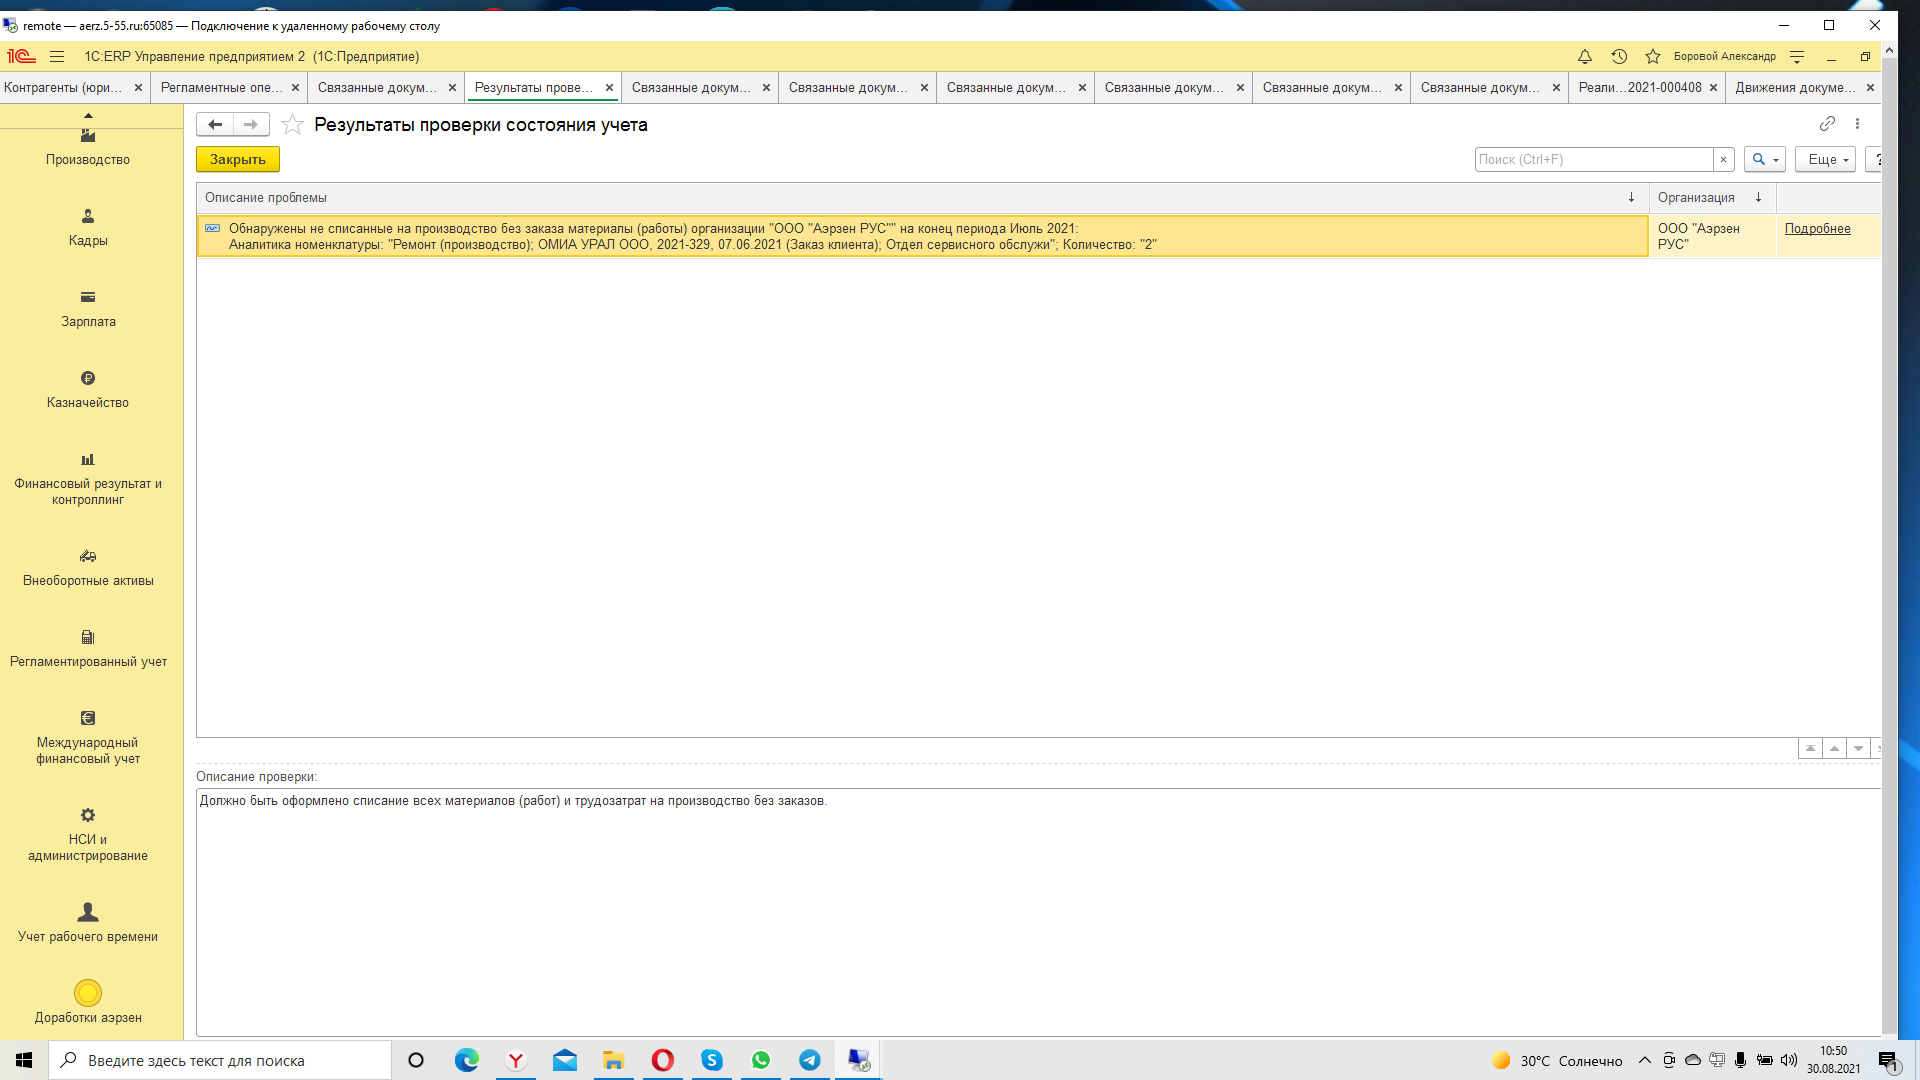Add page to favorites star
The image size is (1920, 1080).
pyautogui.click(x=292, y=125)
